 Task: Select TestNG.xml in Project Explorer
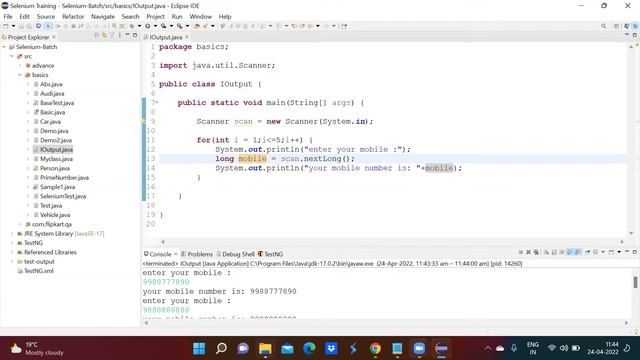[x=38, y=271]
